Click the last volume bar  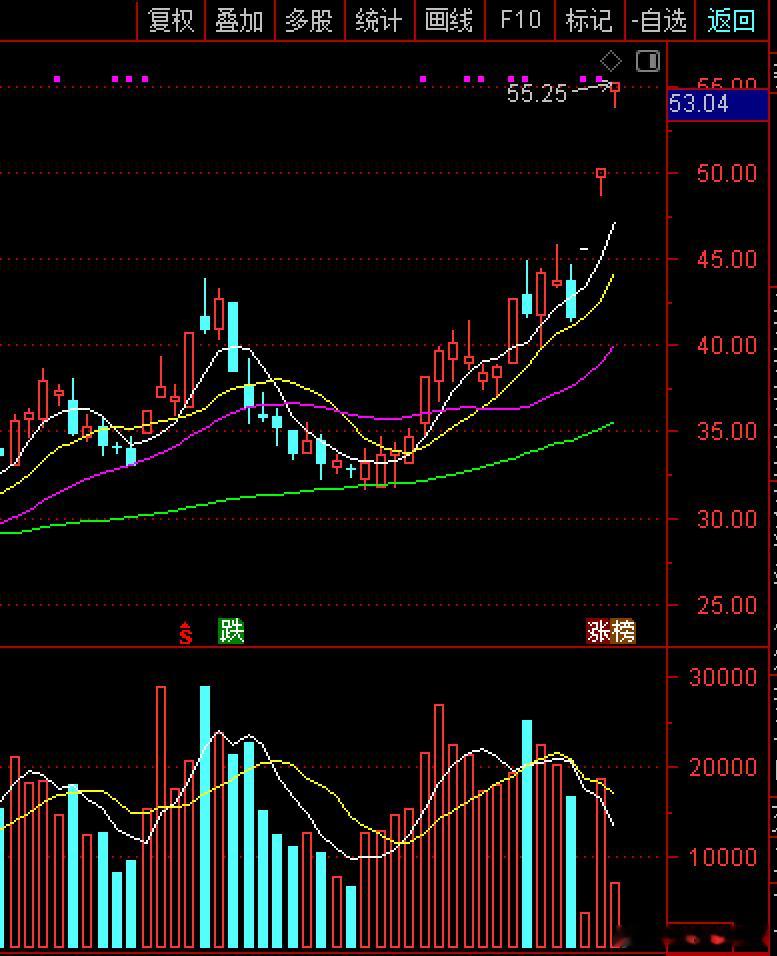tap(615, 915)
